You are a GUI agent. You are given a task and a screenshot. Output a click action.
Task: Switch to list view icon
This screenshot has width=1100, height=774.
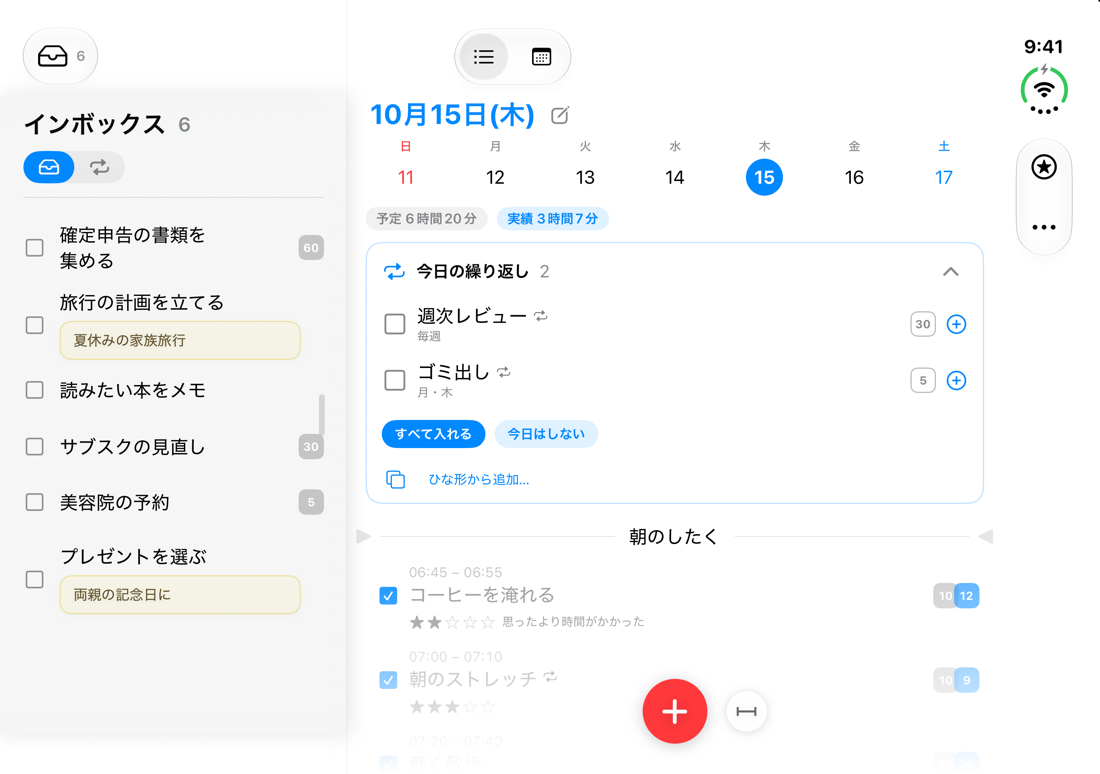(483, 57)
